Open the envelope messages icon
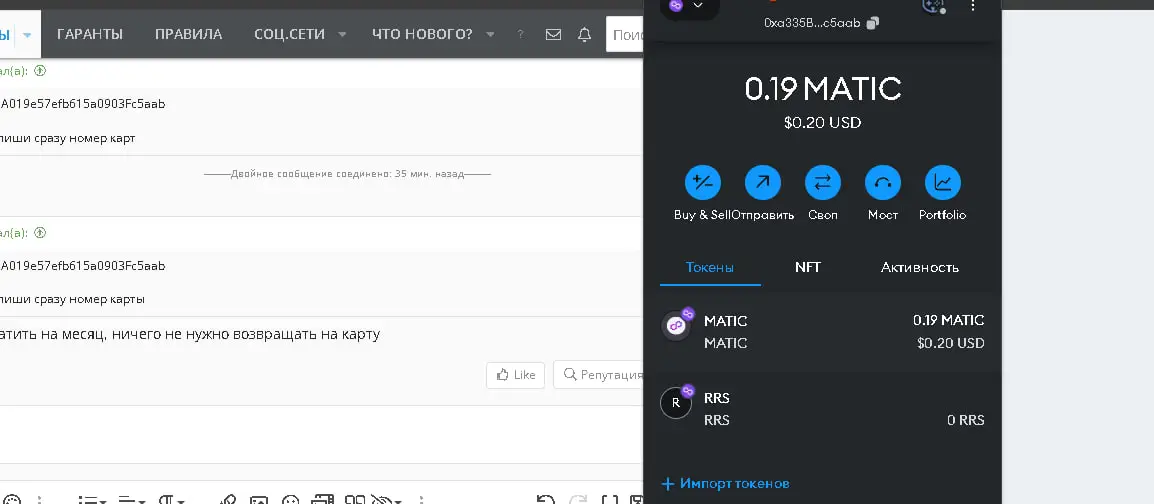The height and width of the screenshot is (504, 1154). tap(553, 35)
